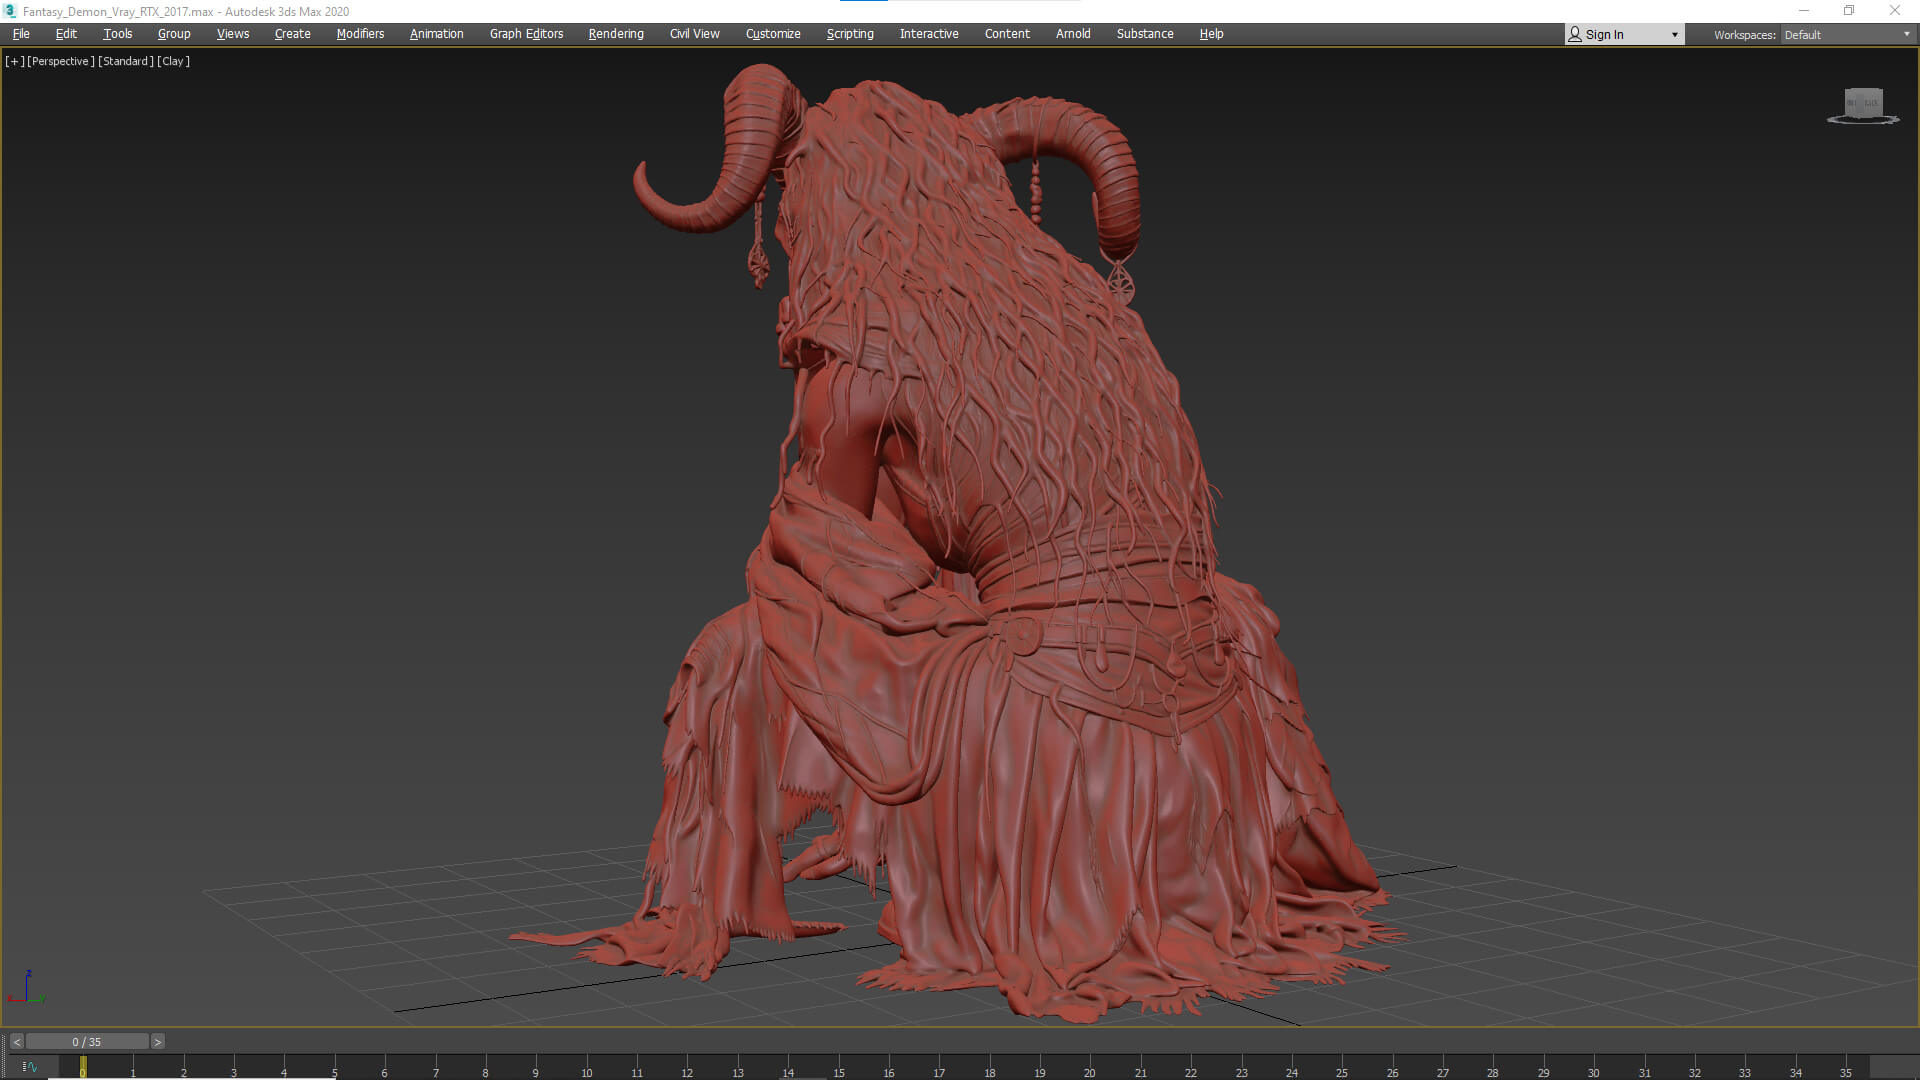
Task: Open the Views menu
Action: [233, 34]
